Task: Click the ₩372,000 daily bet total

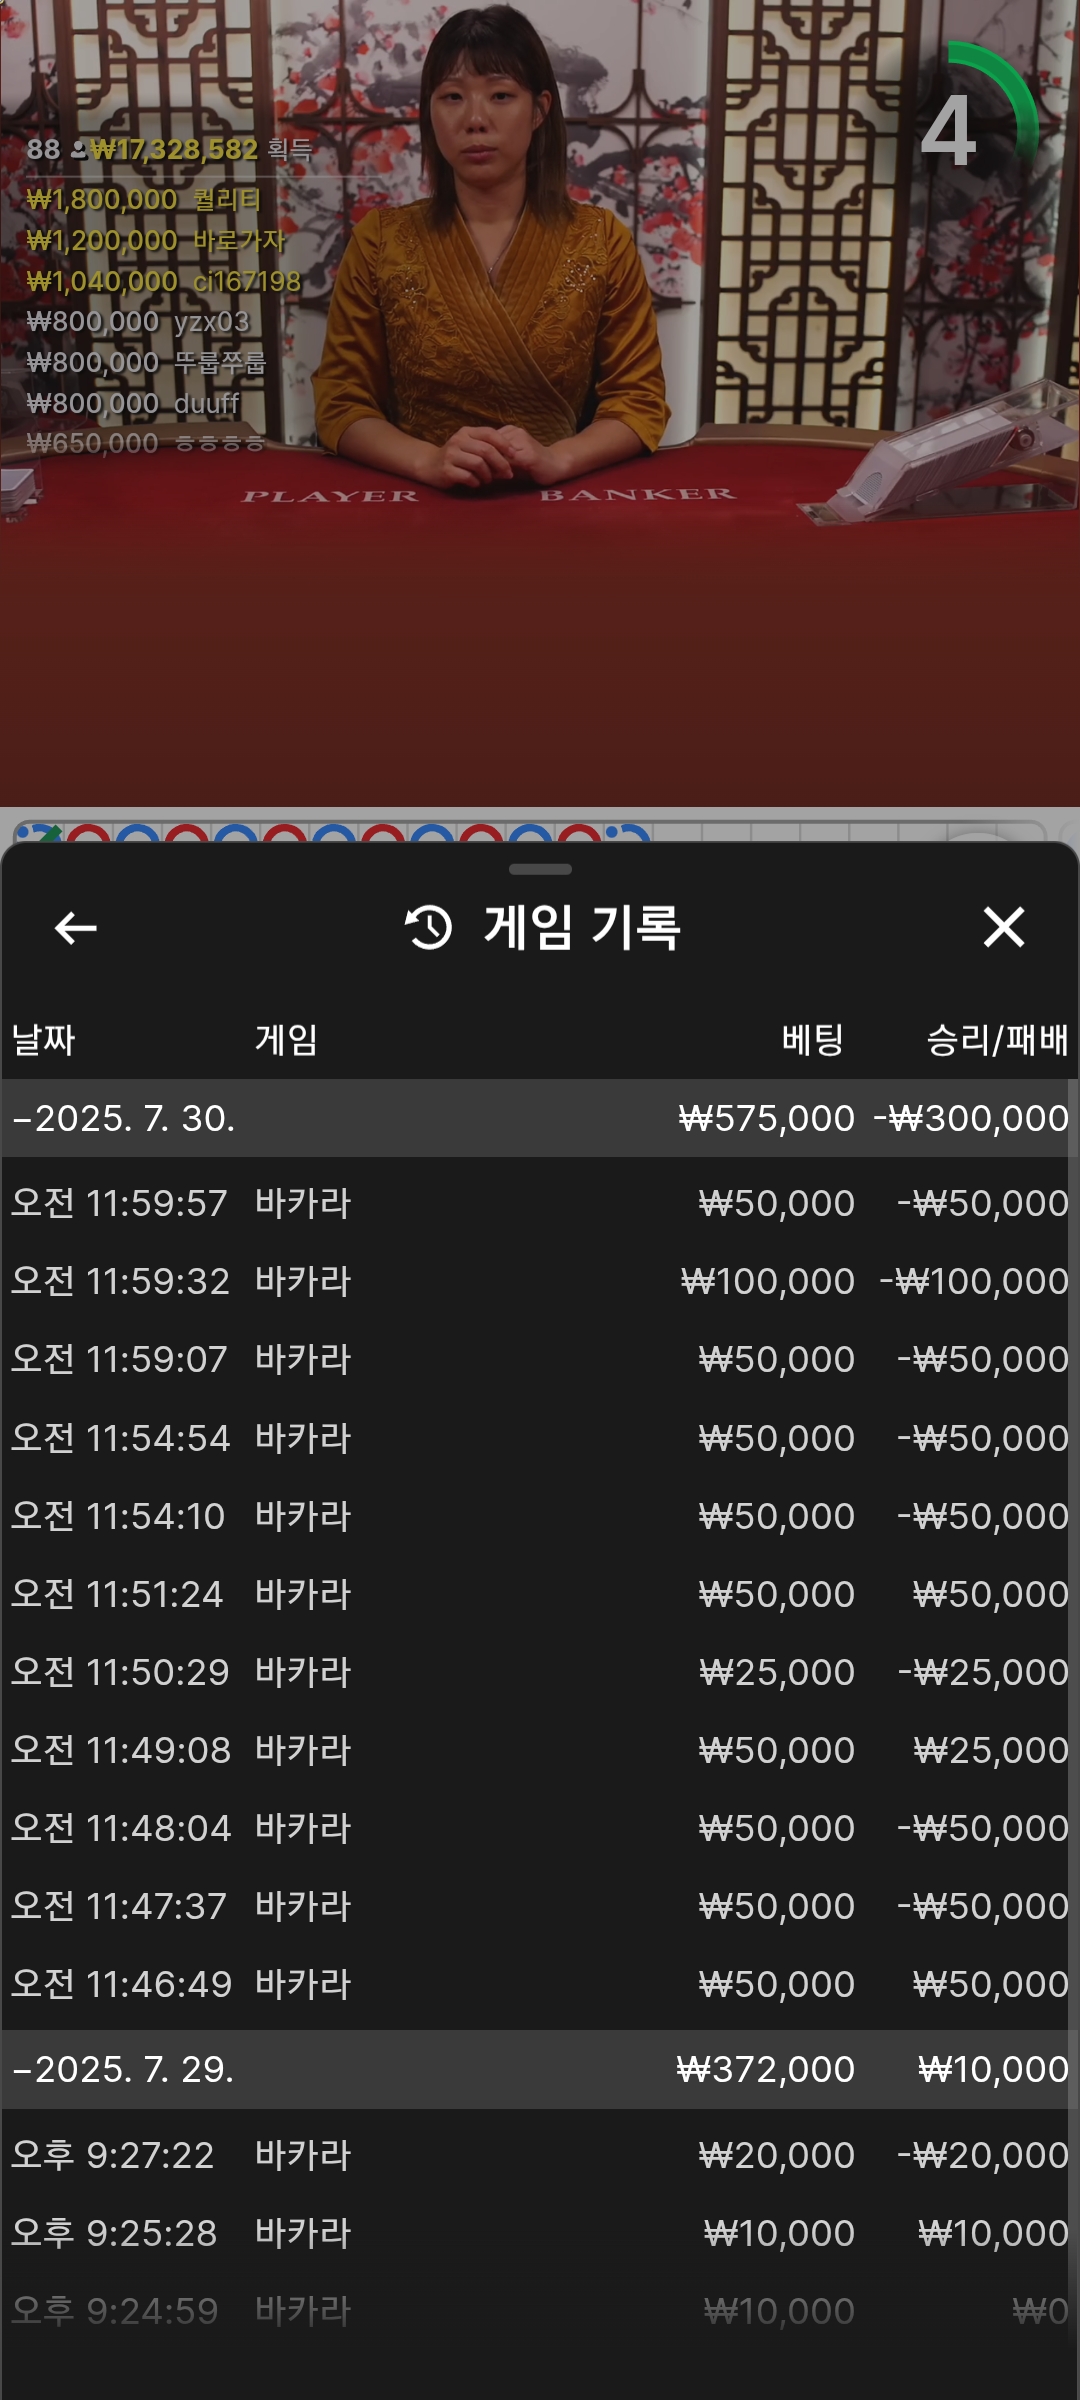Action: (765, 2069)
